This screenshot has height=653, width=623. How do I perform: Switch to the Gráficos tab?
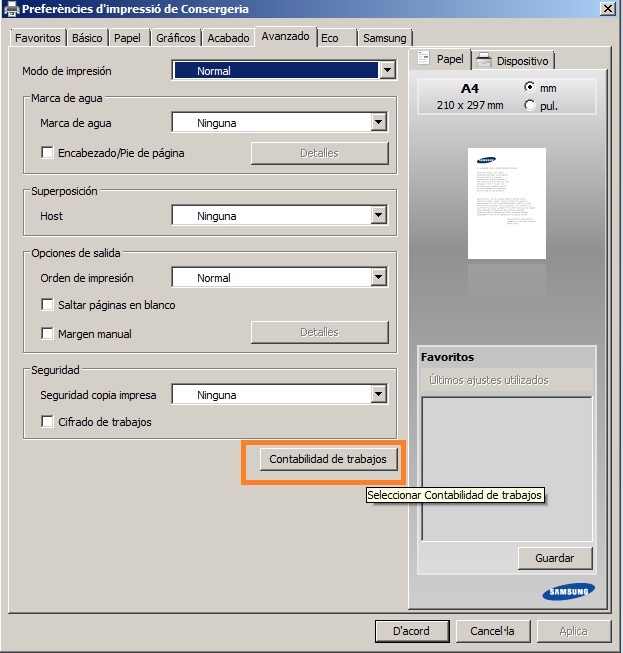[176, 38]
